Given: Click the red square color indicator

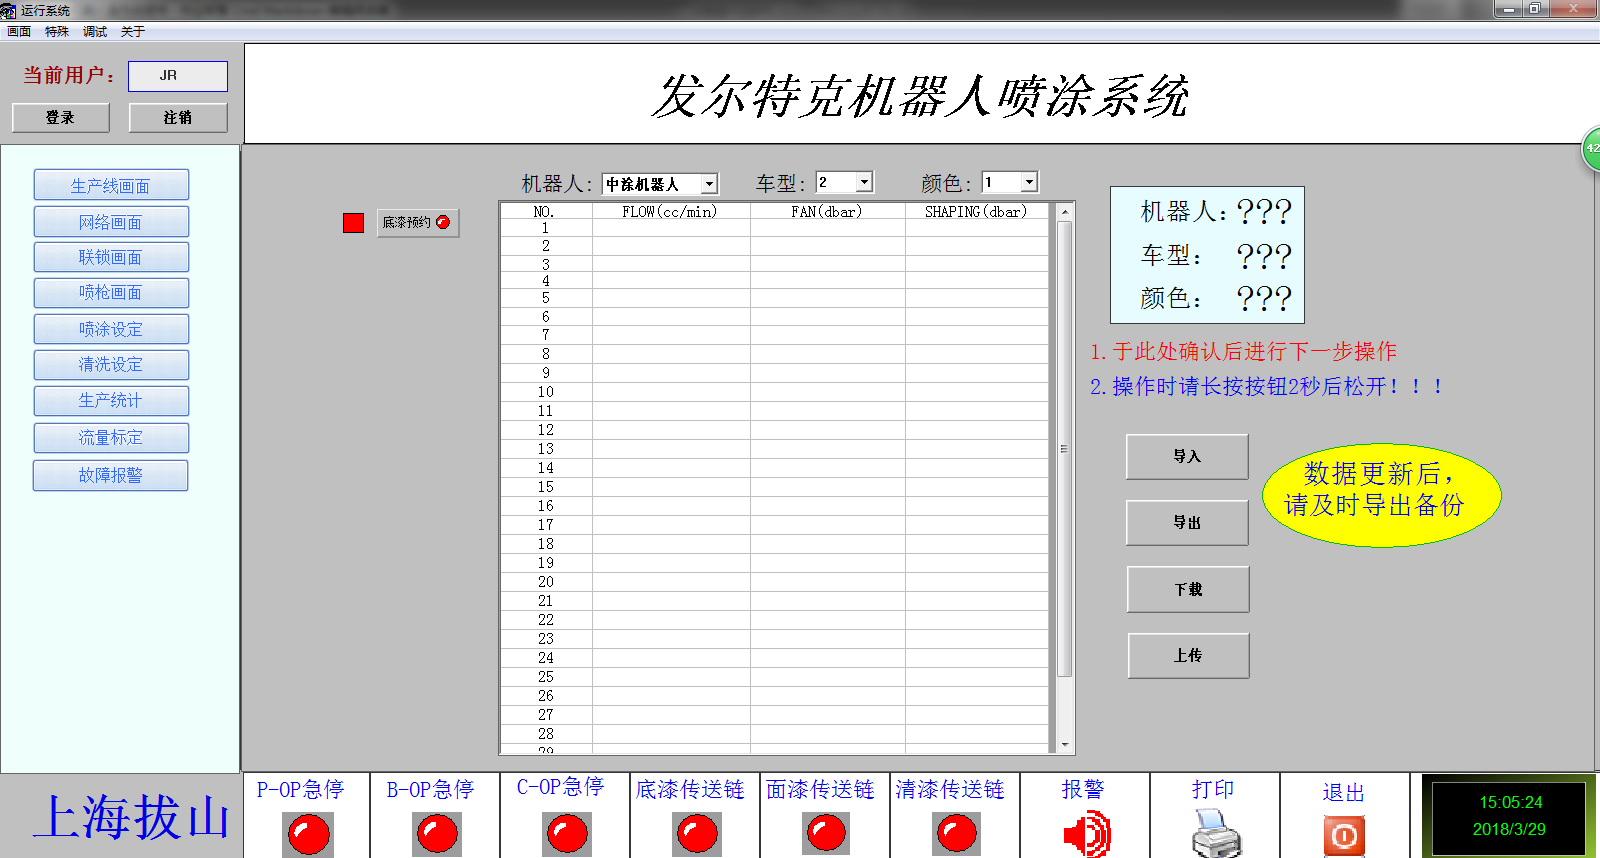Looking at the screenshot, I should pos(353,222).
